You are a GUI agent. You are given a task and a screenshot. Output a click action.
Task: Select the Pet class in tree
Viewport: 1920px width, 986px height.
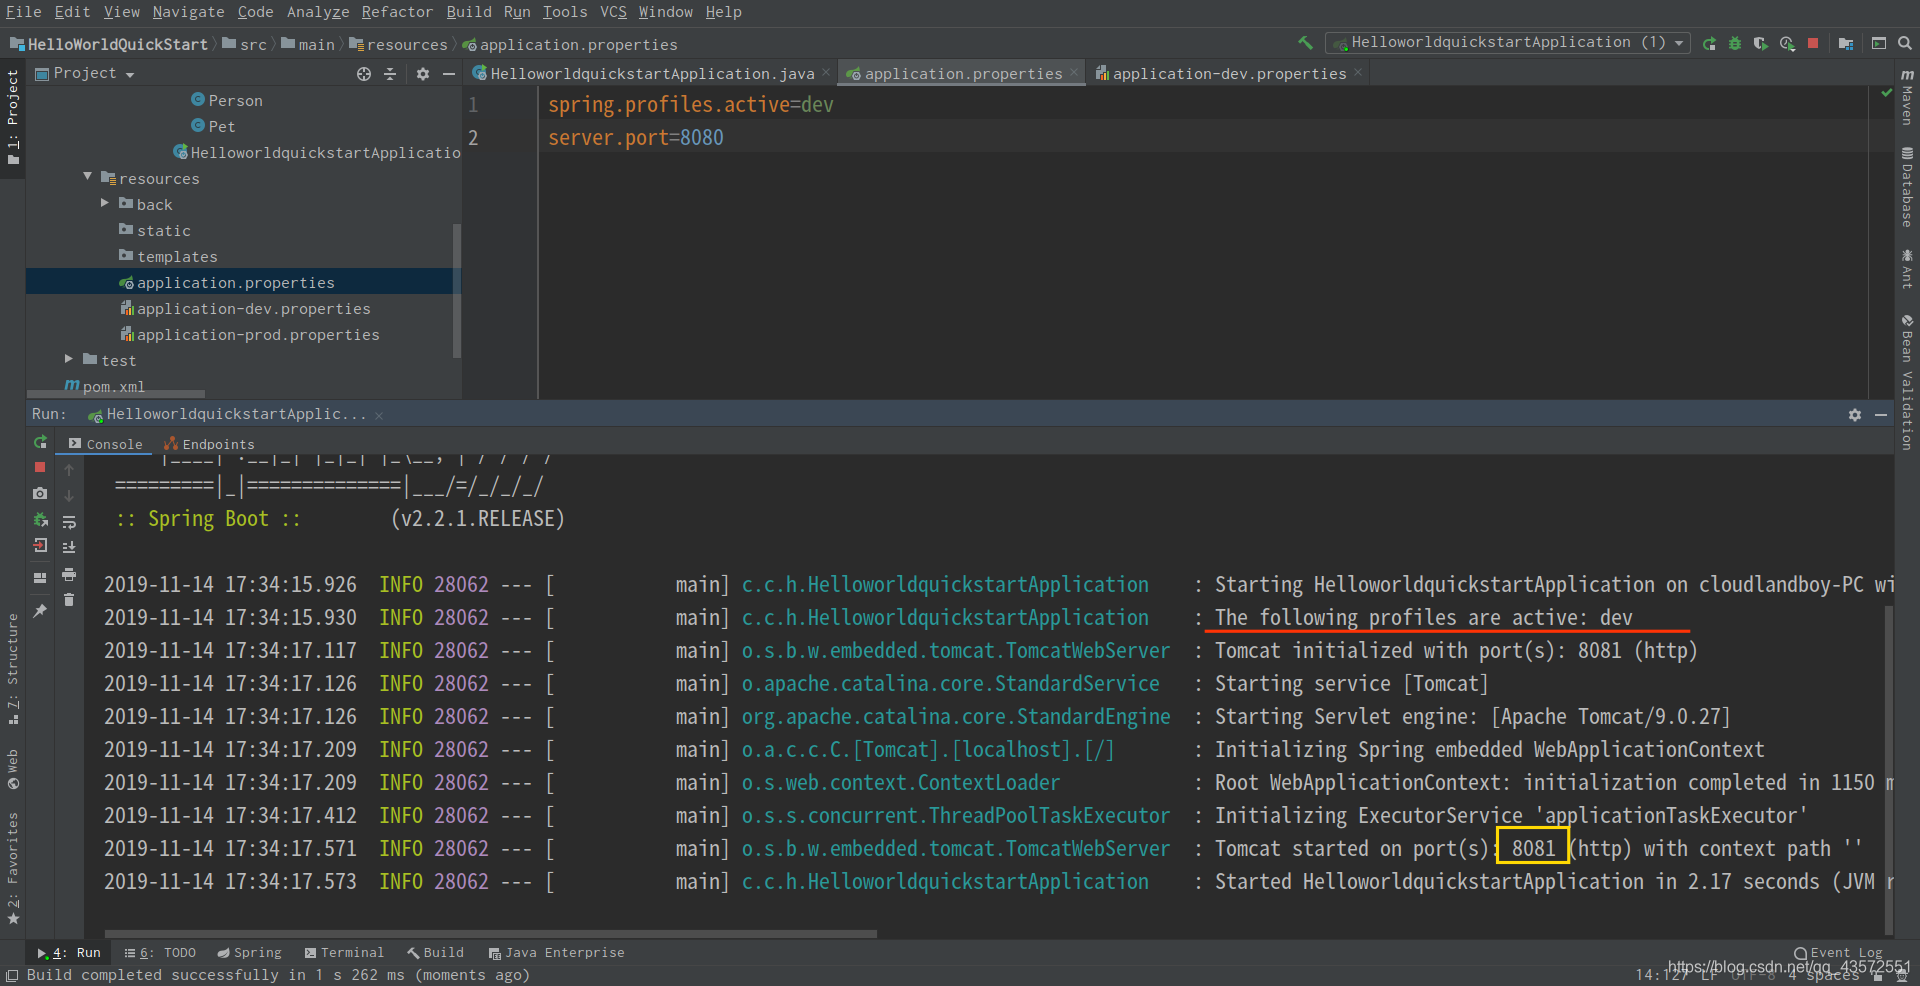213,126
